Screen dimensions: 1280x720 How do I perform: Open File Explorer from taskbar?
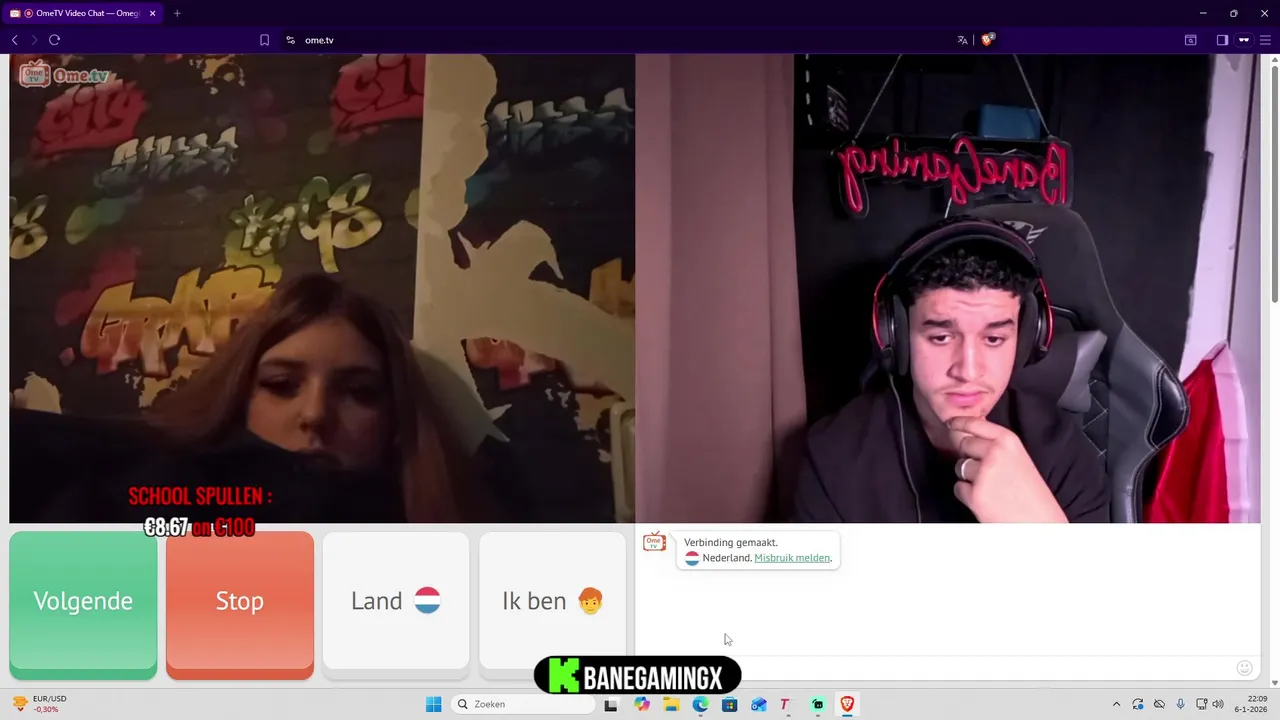point(671,704)
